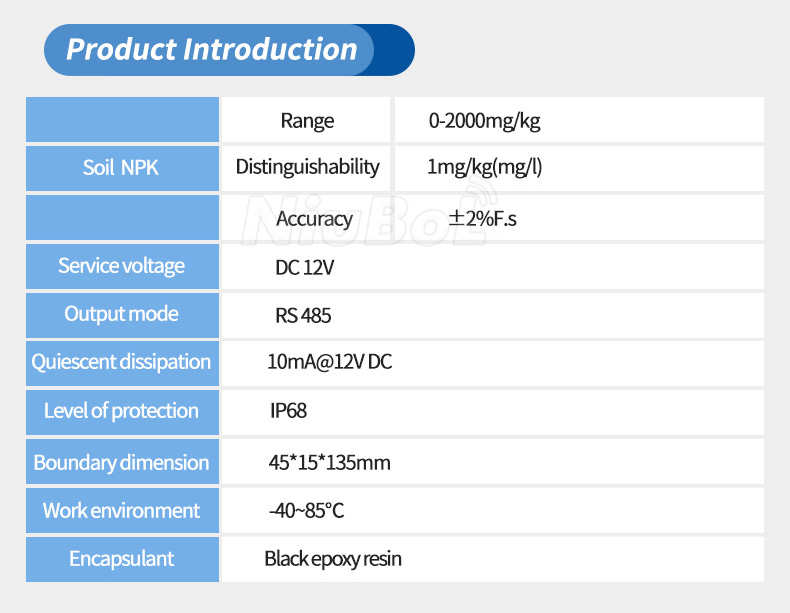This screenshot has width=790, height=613.
Task: Click the Accuracy label cell
Action: click(x=314, y=218)
